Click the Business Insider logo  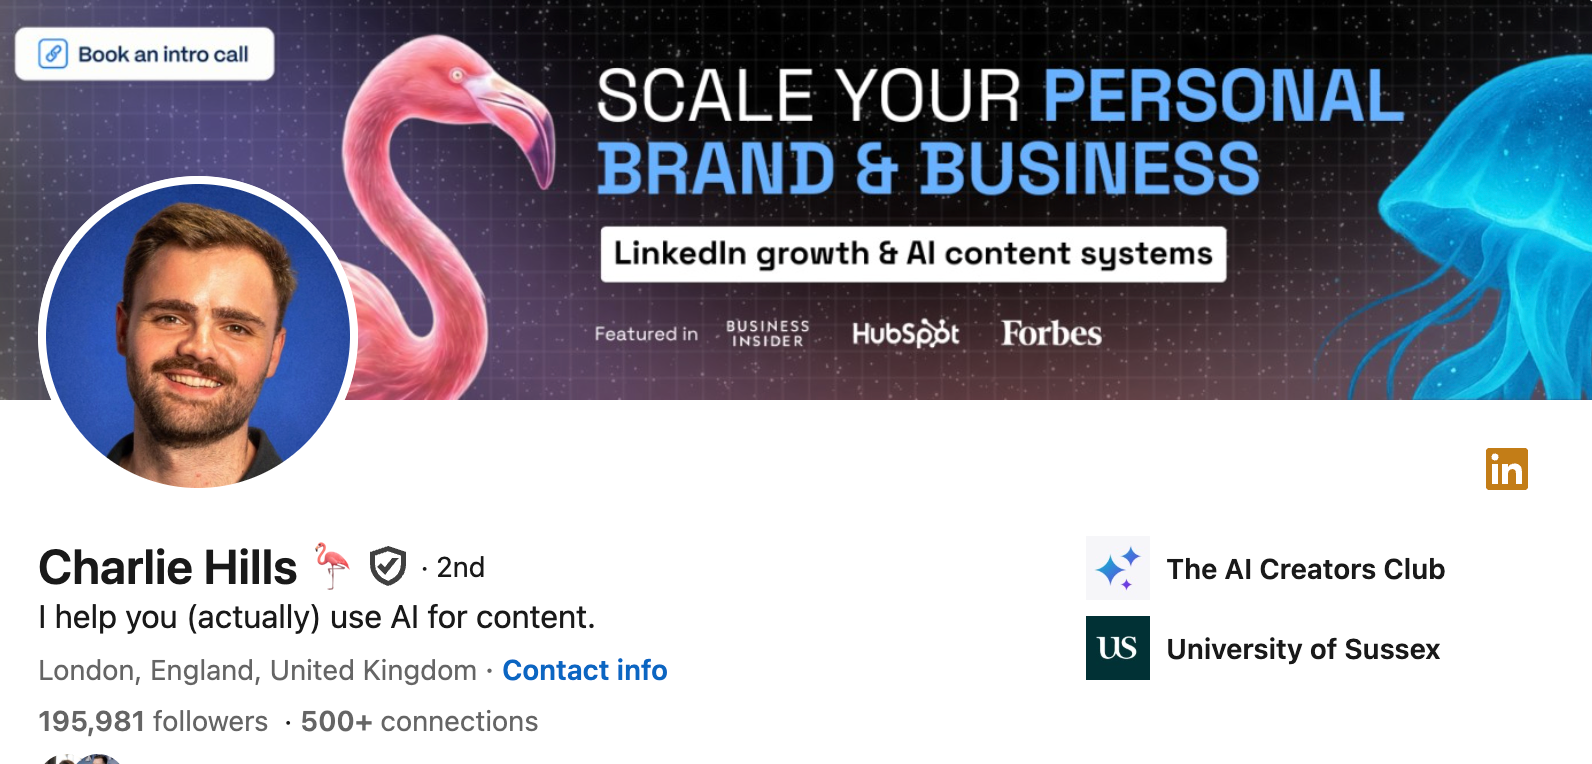coord(766,332)
